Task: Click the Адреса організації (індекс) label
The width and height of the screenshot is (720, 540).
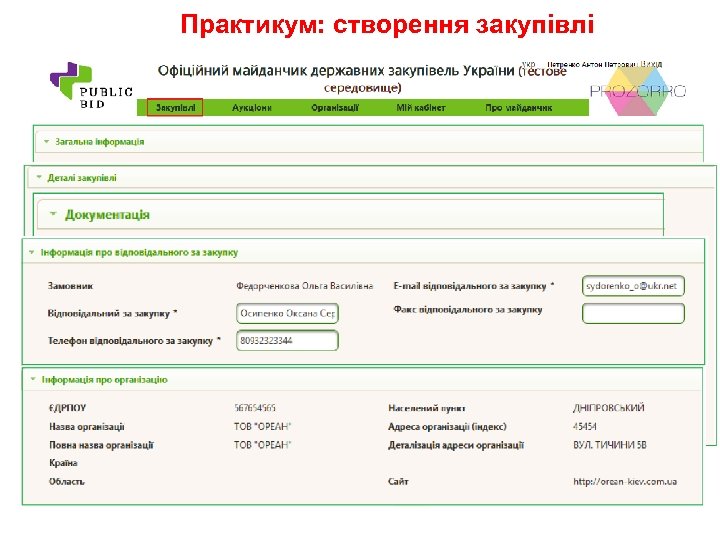Action: coord(447,427)
